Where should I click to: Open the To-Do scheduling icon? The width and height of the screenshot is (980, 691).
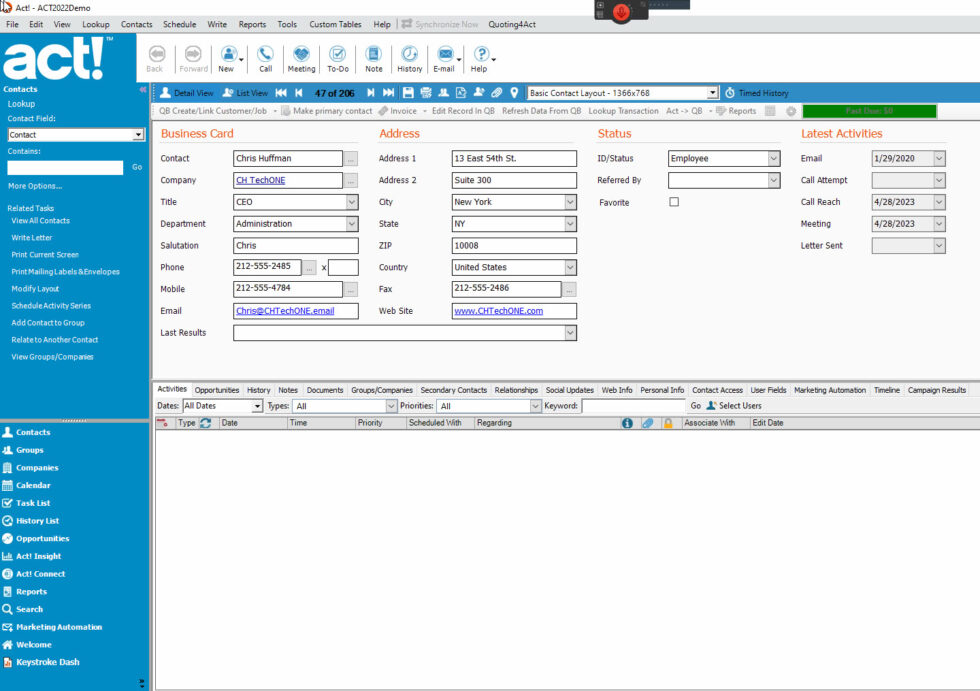click(x=338, y=58)
